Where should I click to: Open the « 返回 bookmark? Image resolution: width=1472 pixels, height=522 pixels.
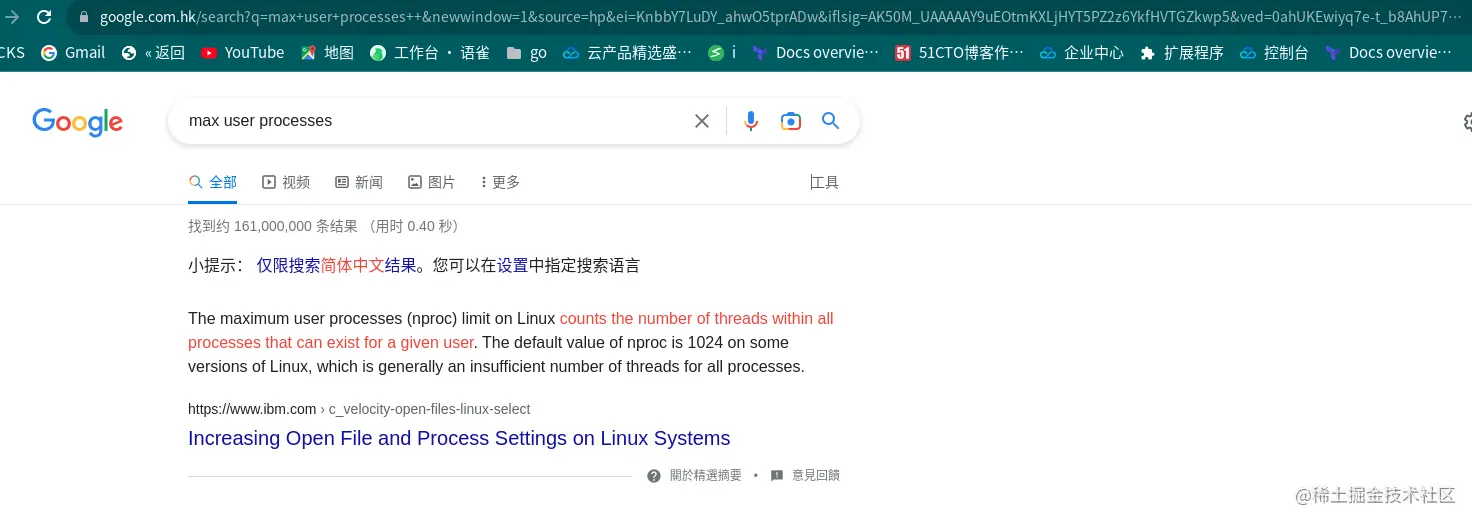point(152,53)
